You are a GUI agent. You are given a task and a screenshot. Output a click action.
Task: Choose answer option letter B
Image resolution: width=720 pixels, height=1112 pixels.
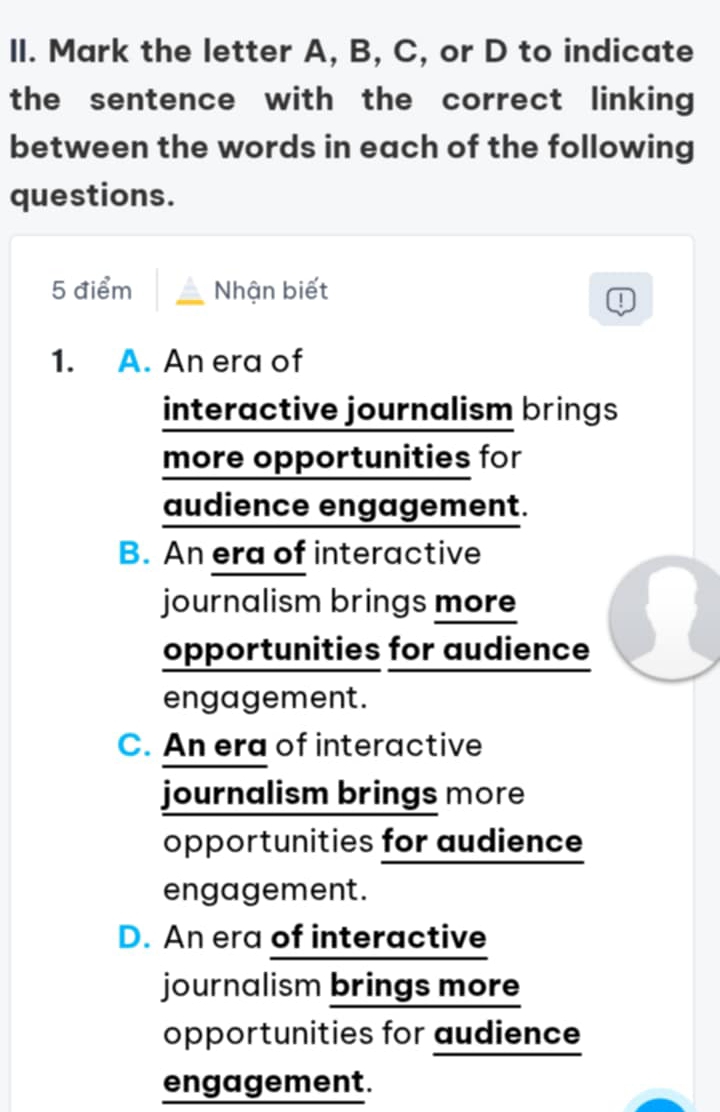pyautogui.click(x=133, y=554)
